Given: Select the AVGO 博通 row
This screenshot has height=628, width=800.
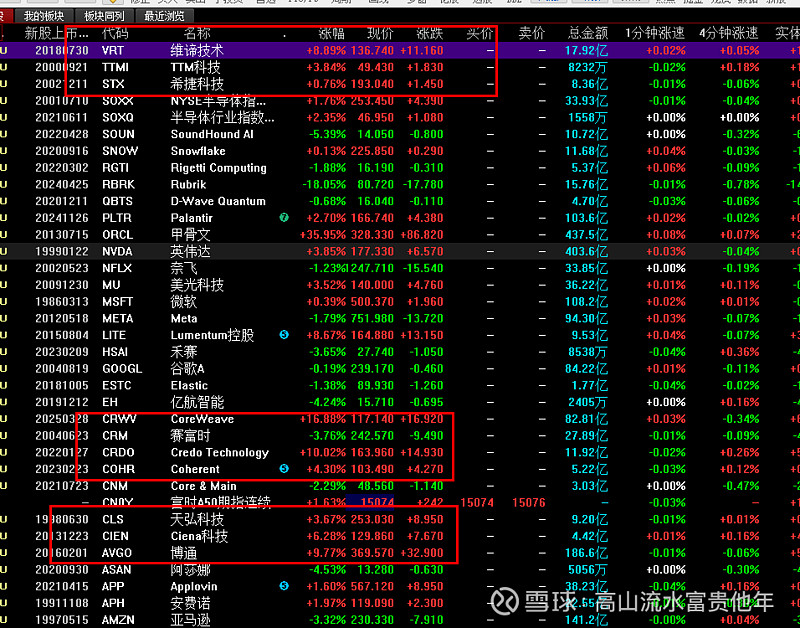Looking at the screenshot, I should point(400,552).
